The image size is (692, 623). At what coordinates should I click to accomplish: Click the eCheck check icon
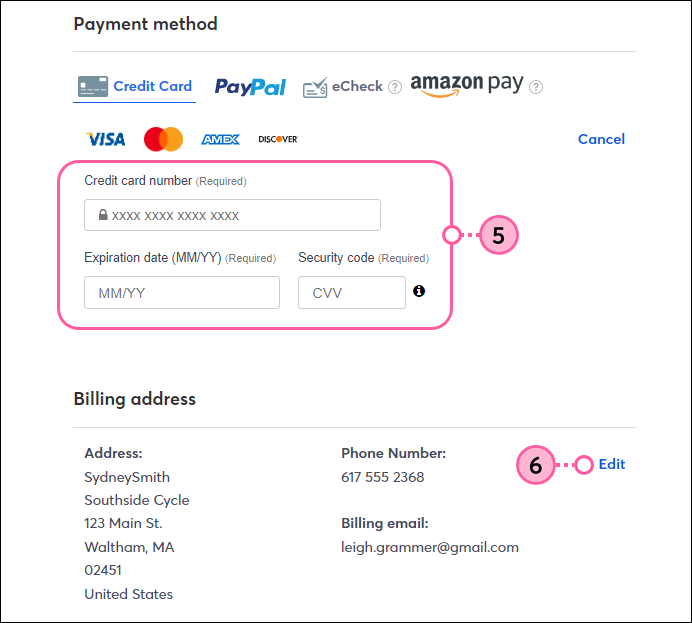(x=315, y=87)
